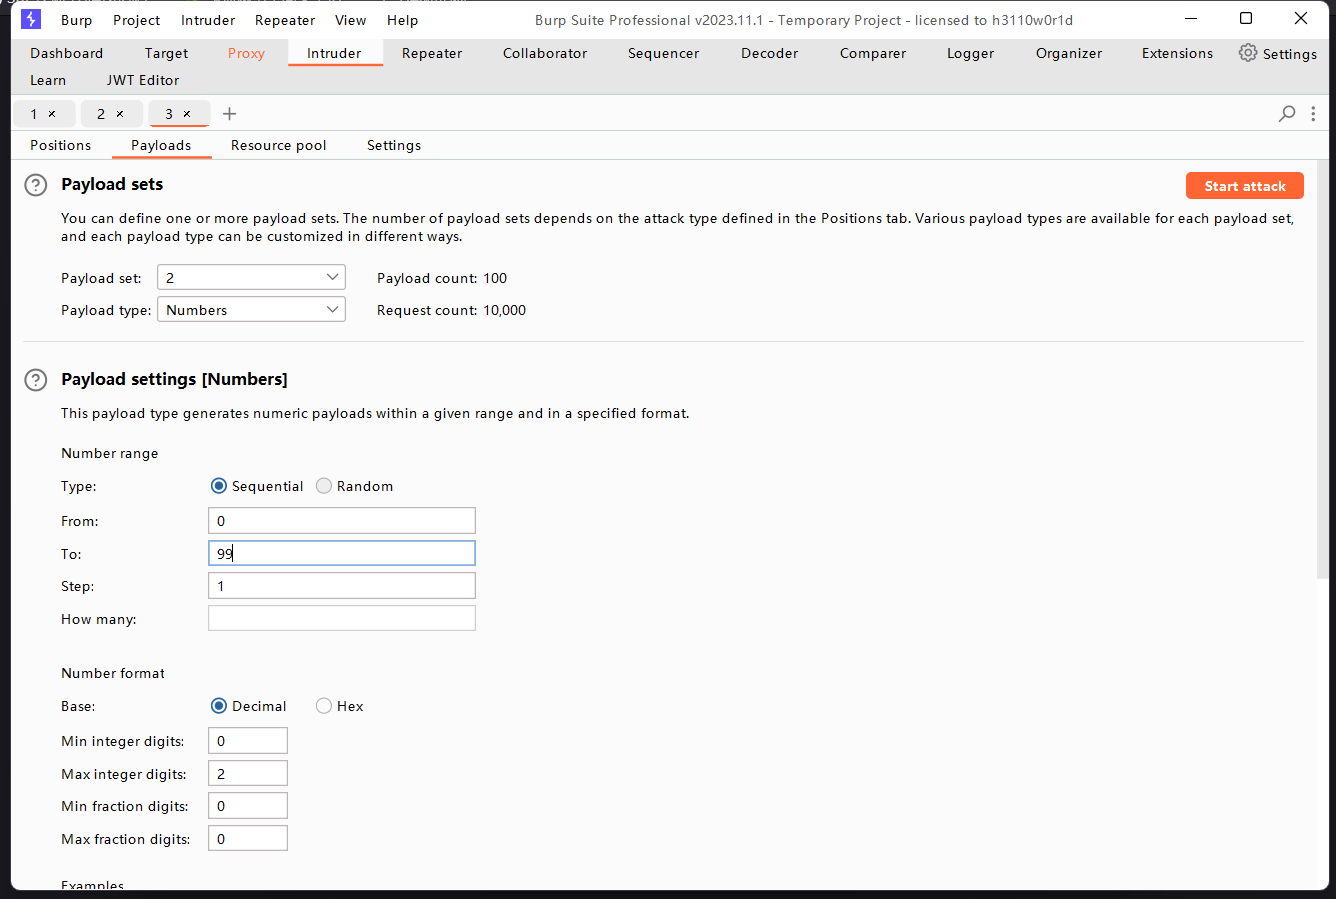Viewport: 1336px width, 899px height.
Task: Open the Help menu
Action: 403,20
